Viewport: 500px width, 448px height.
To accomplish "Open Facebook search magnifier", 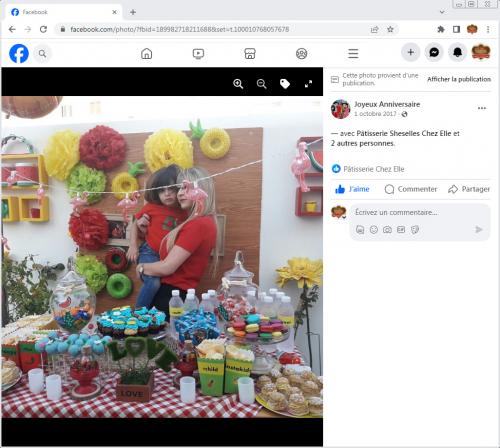I will point(42,53).
